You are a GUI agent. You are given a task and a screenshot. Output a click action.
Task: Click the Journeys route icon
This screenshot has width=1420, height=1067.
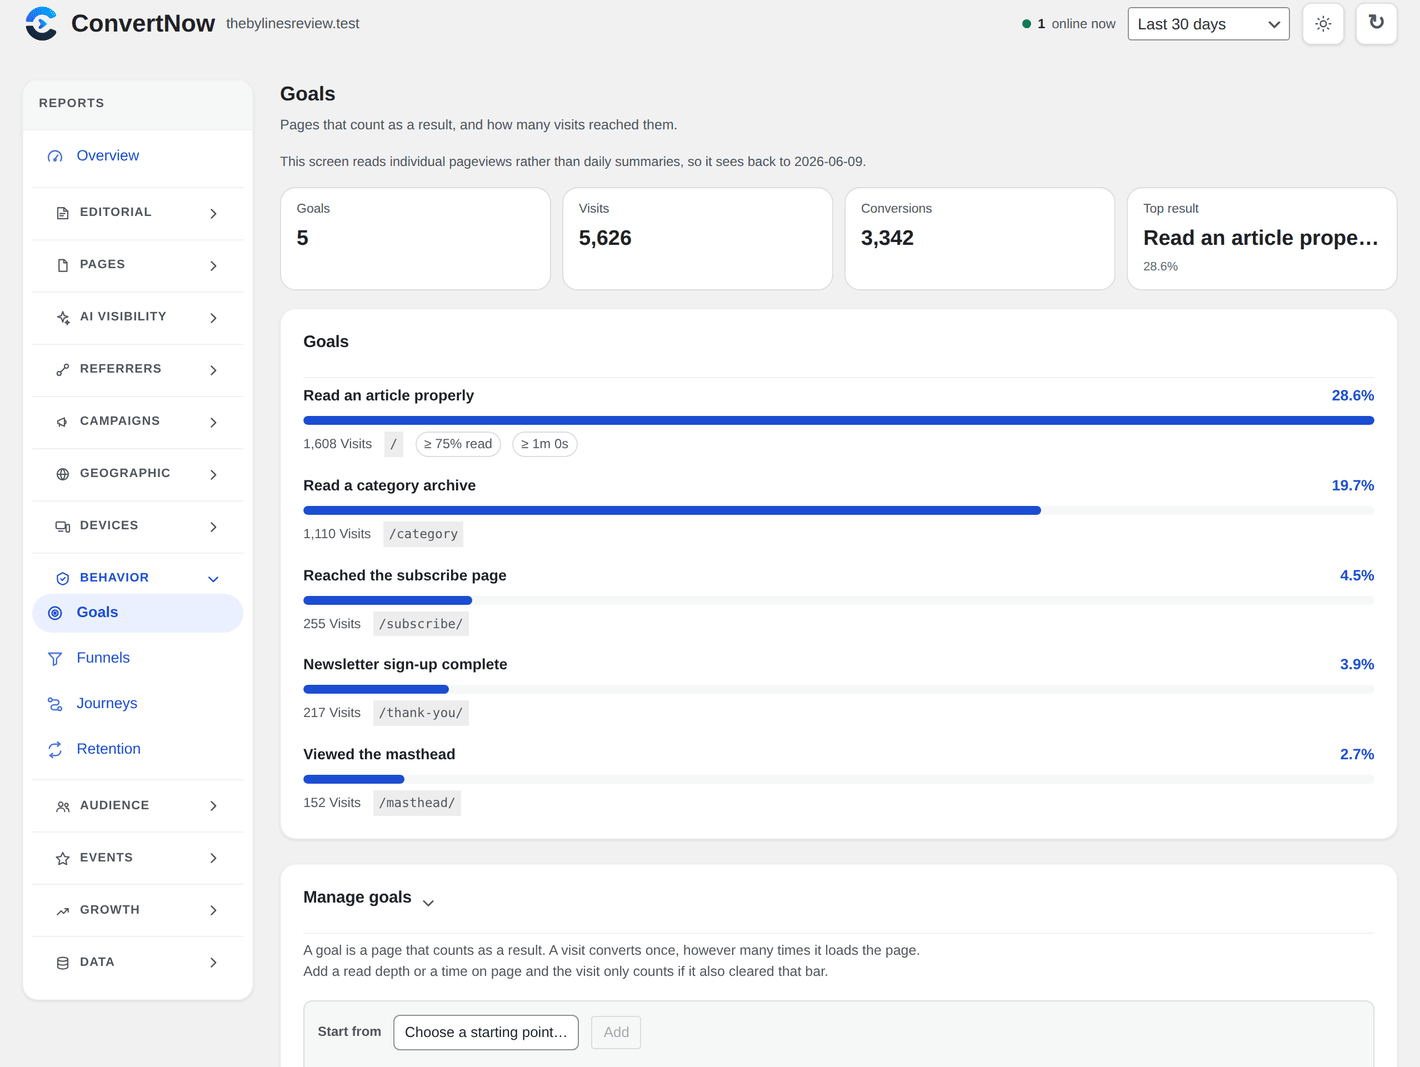pyautogui.click(x=55, y=704)
